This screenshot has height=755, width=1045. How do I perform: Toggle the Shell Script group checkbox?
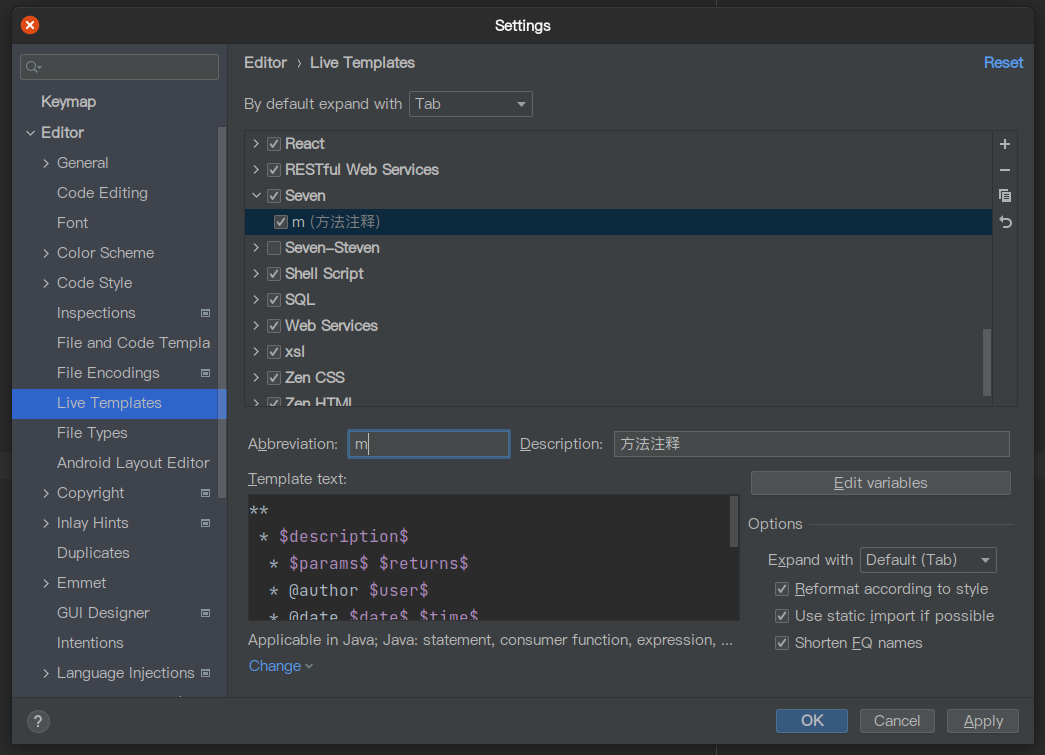274,274
